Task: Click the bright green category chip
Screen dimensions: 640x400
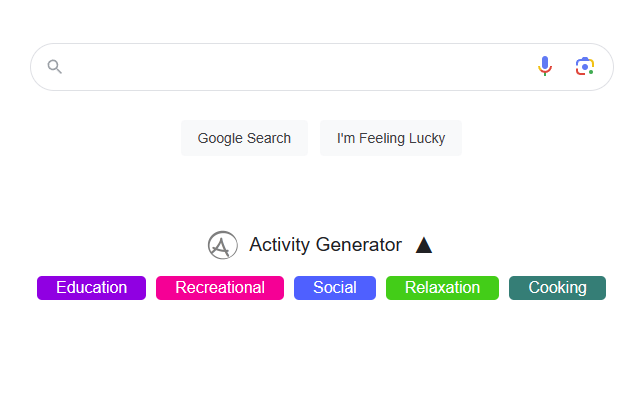Action: pos(442,288)
